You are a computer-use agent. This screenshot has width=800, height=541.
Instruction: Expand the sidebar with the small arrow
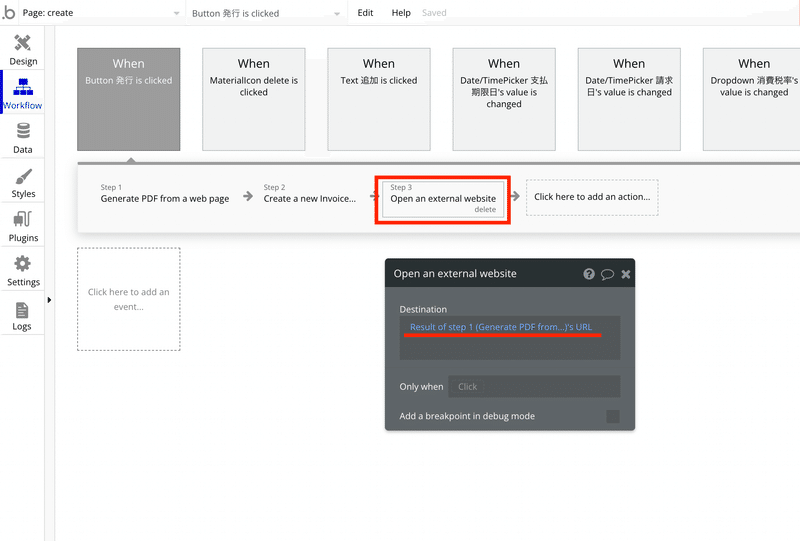coord(49,300)
